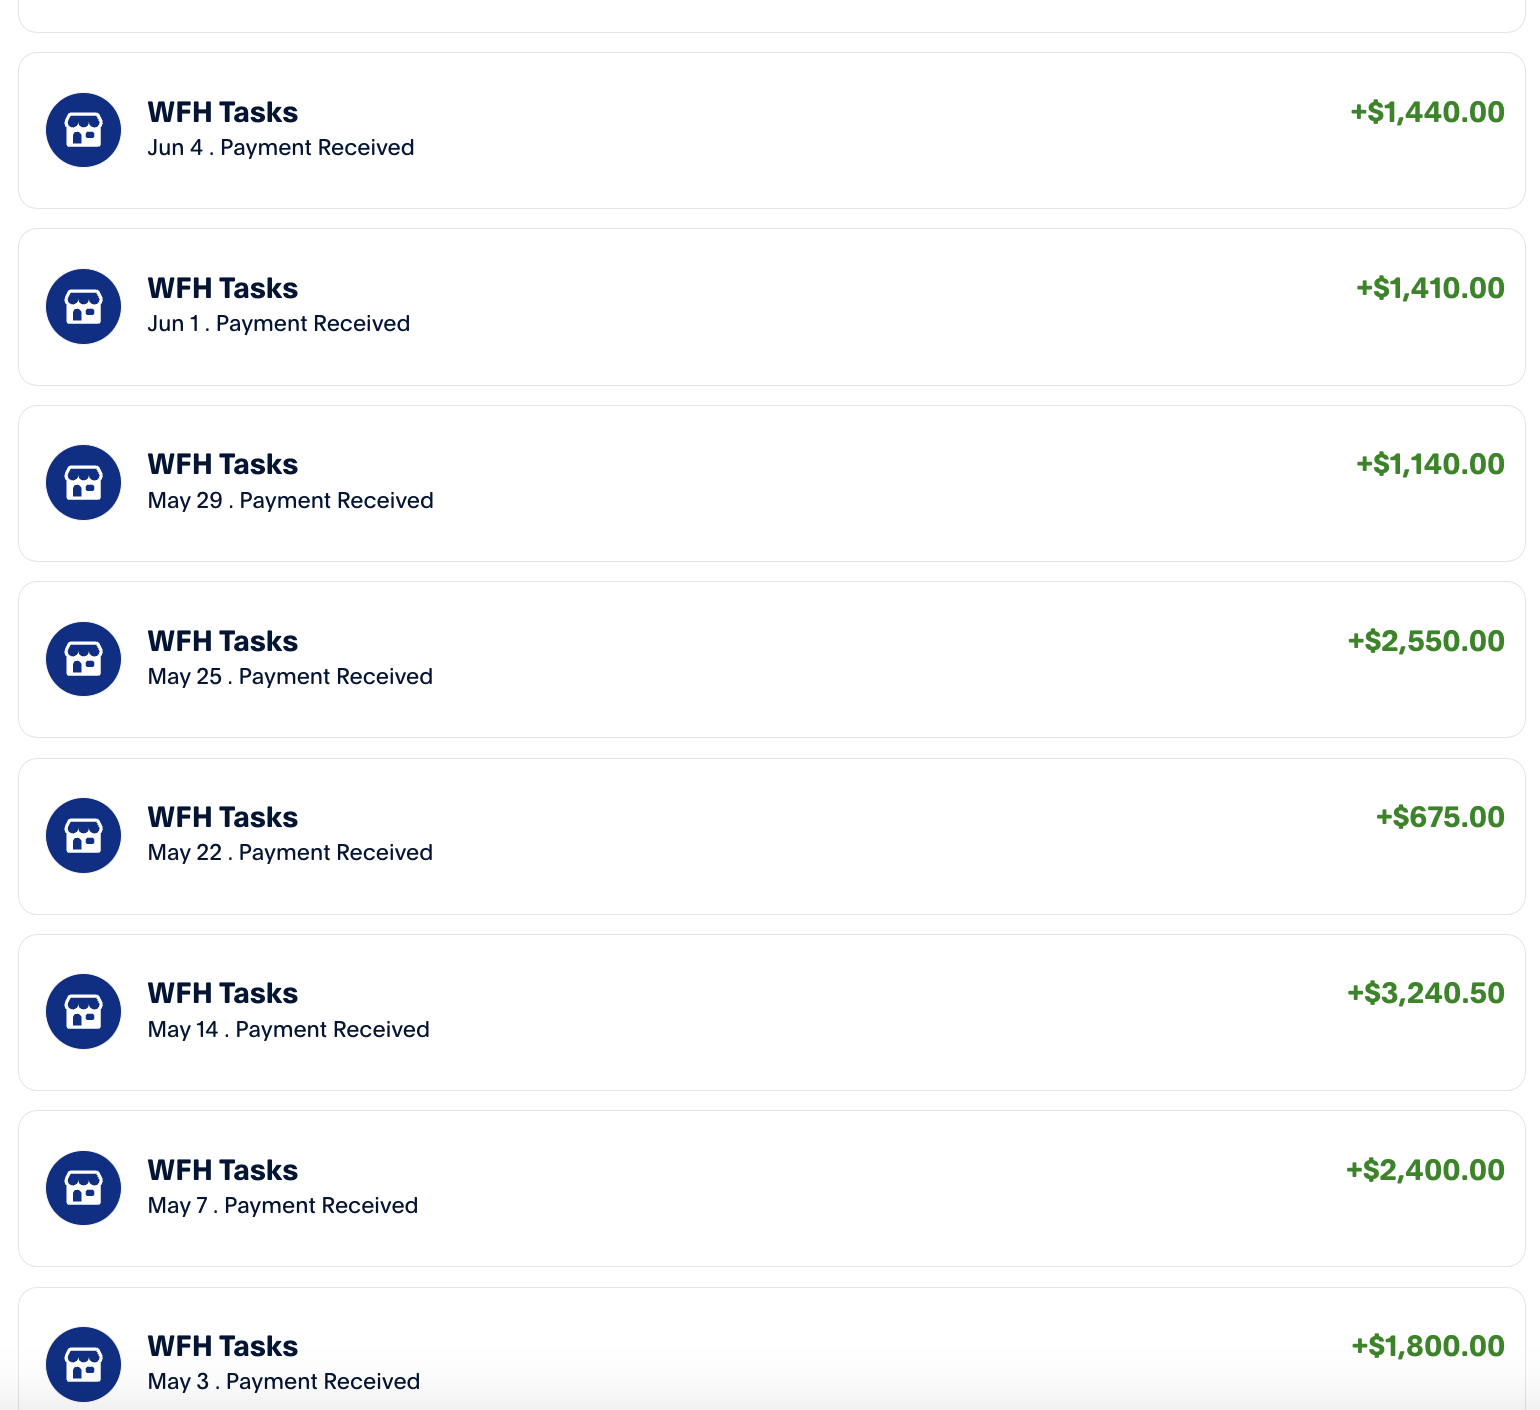Click 'May 7 . Payment Received' text
The image size is (1540, 1410).
(x=282, y=1205)
